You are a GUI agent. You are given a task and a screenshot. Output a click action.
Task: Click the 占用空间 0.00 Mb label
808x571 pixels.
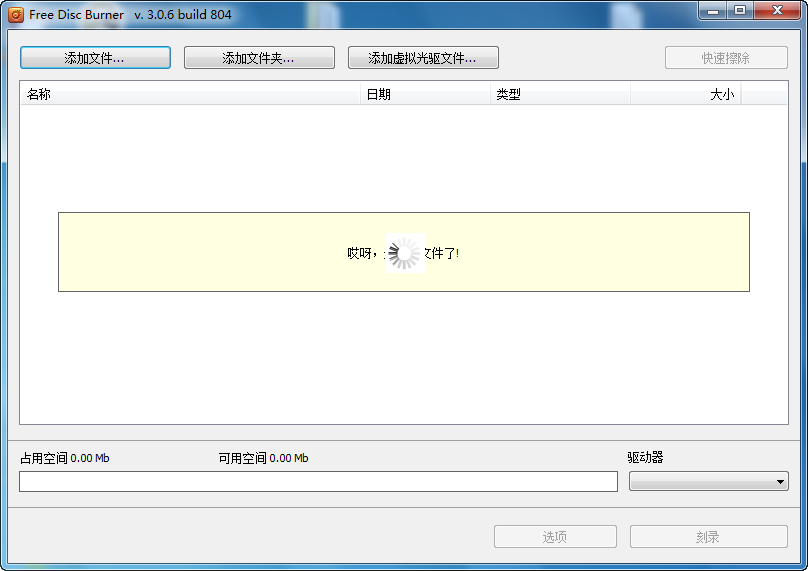64,458
